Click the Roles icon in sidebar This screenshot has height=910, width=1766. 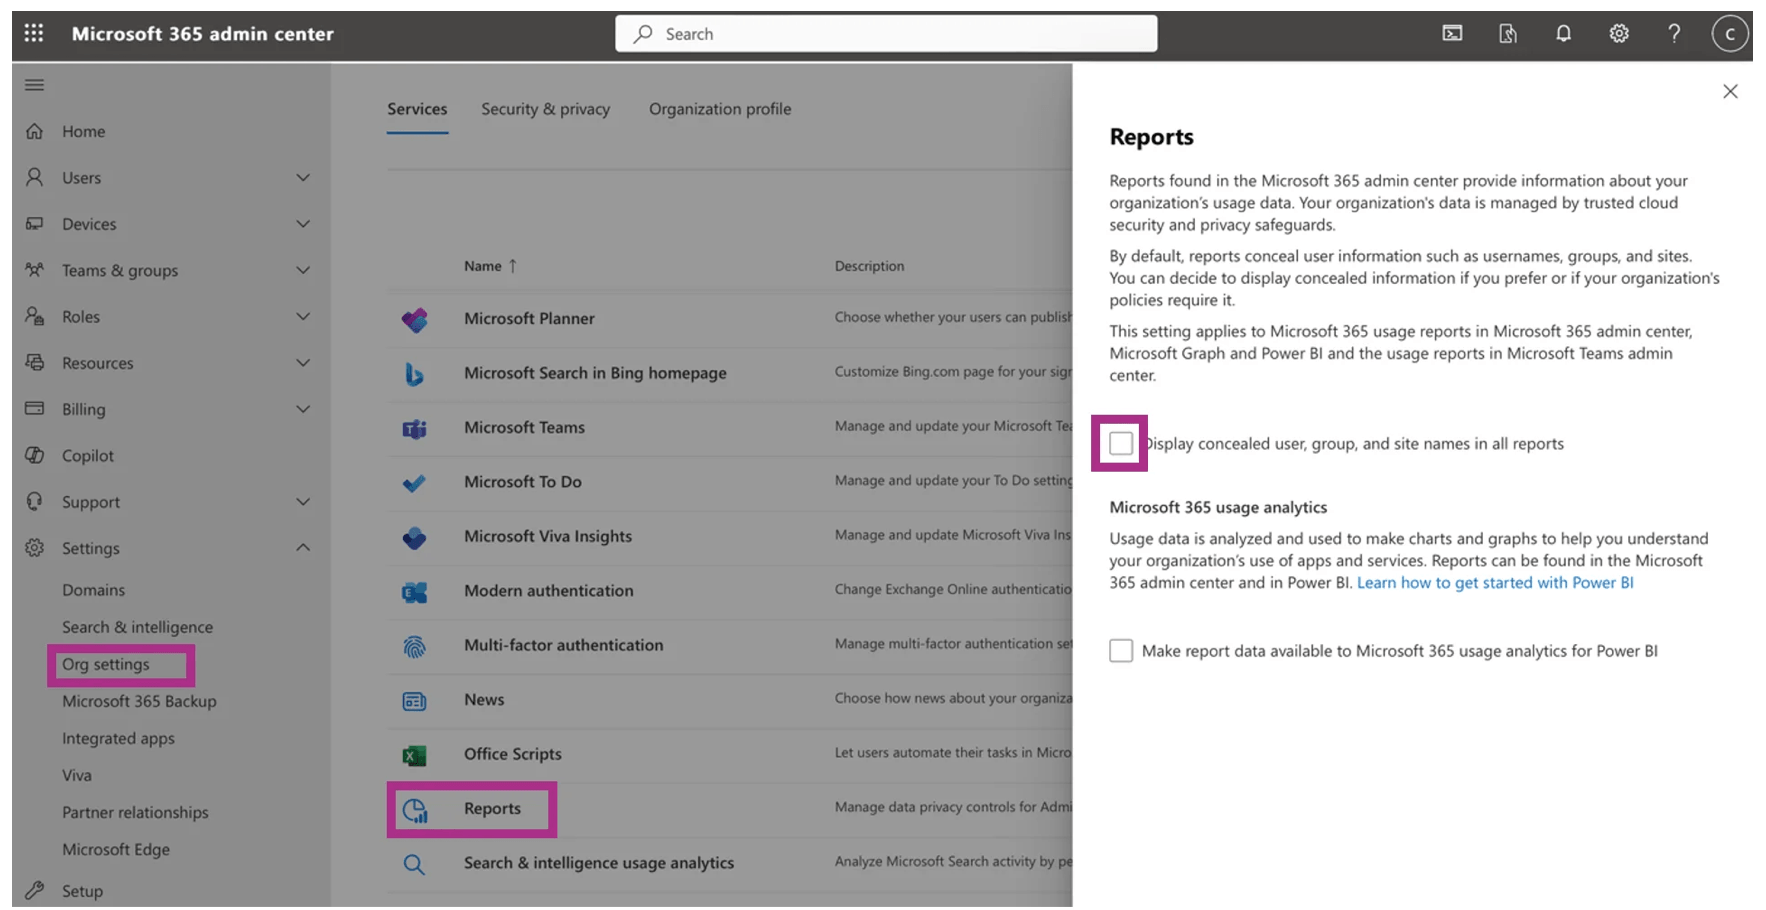click(x=35, y=316)
